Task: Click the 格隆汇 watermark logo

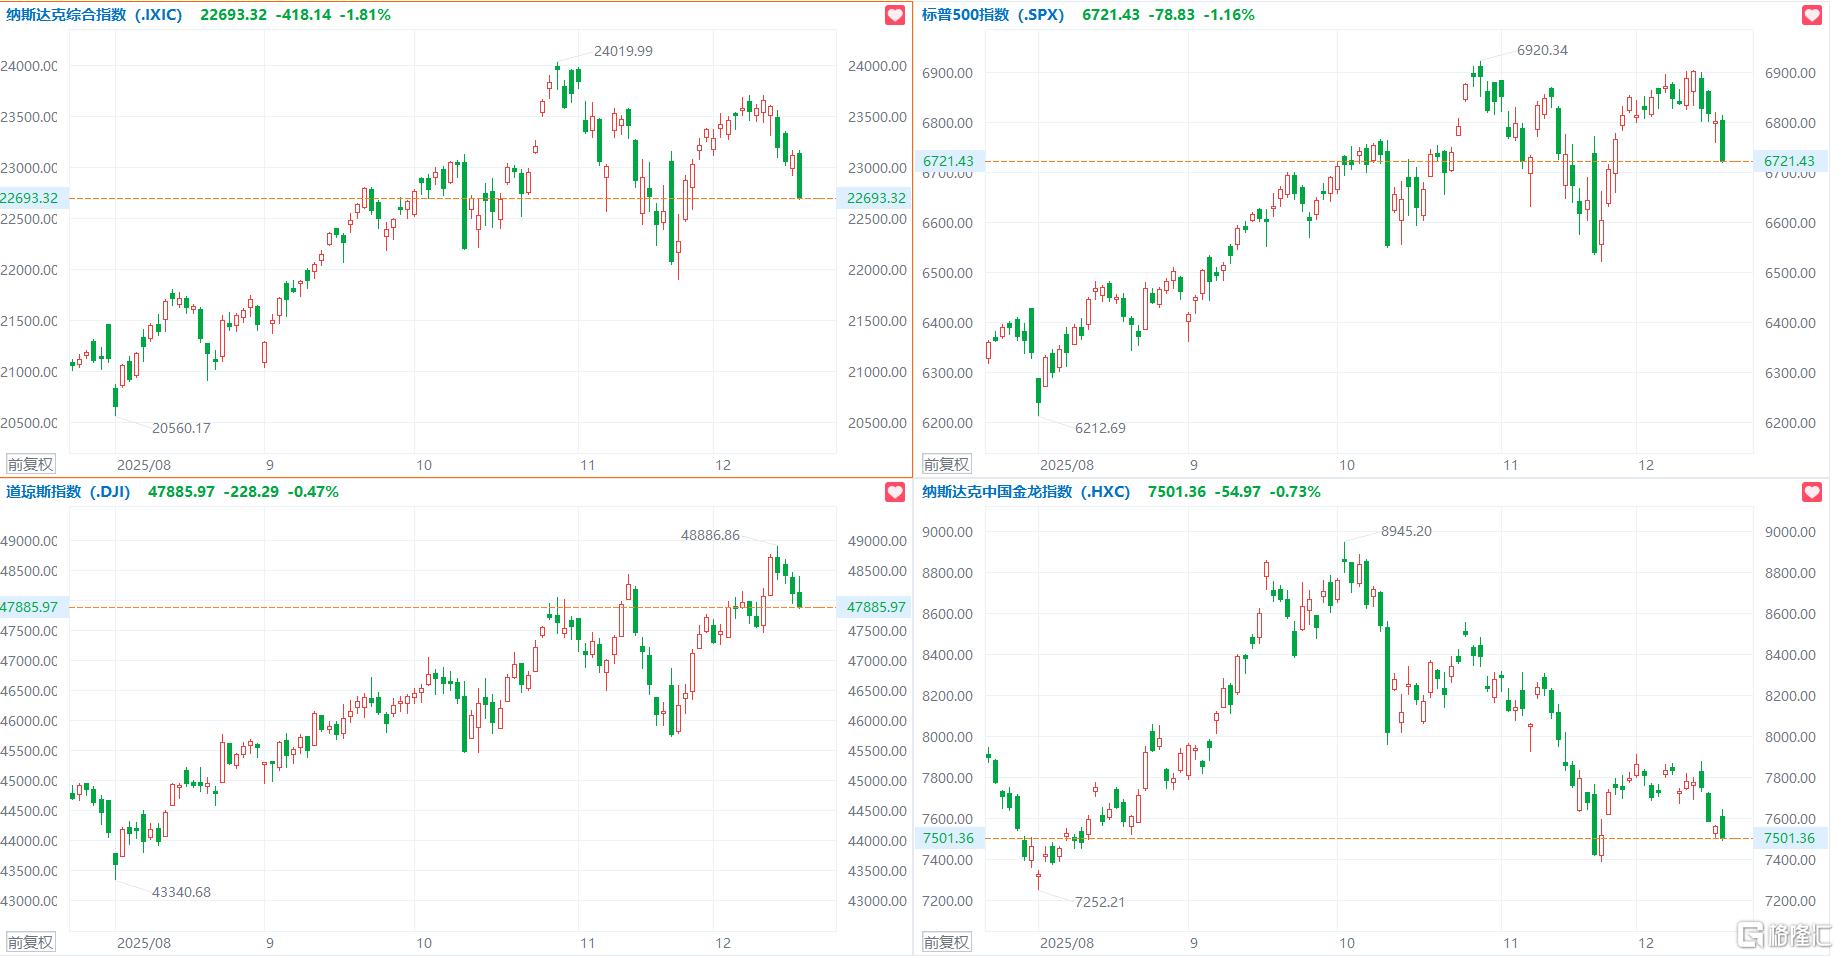Action: [1784, 935]
